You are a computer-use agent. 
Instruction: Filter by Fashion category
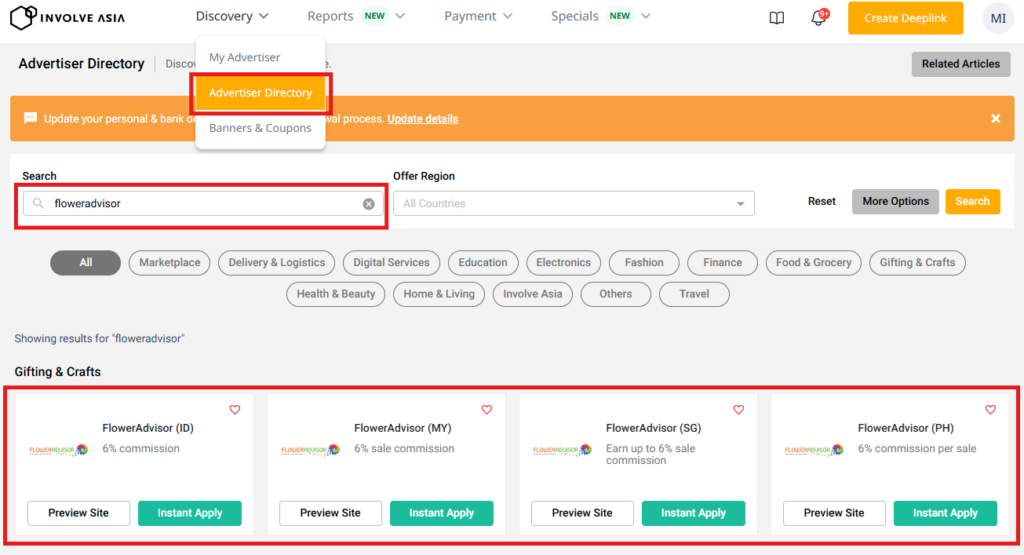pos(644,262)
